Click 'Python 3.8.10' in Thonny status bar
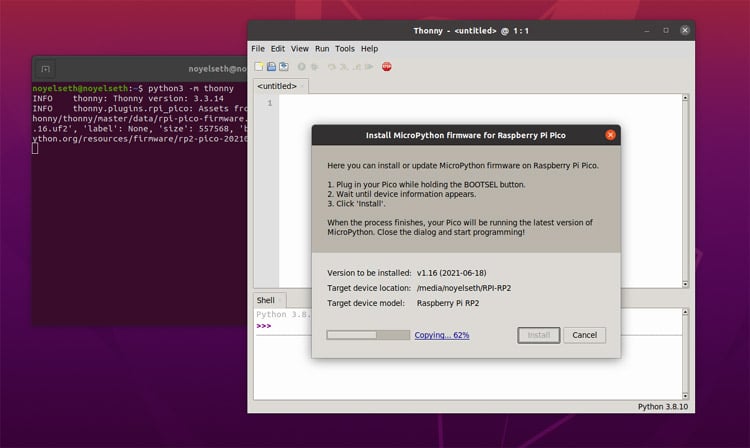 tap(662, 406)
